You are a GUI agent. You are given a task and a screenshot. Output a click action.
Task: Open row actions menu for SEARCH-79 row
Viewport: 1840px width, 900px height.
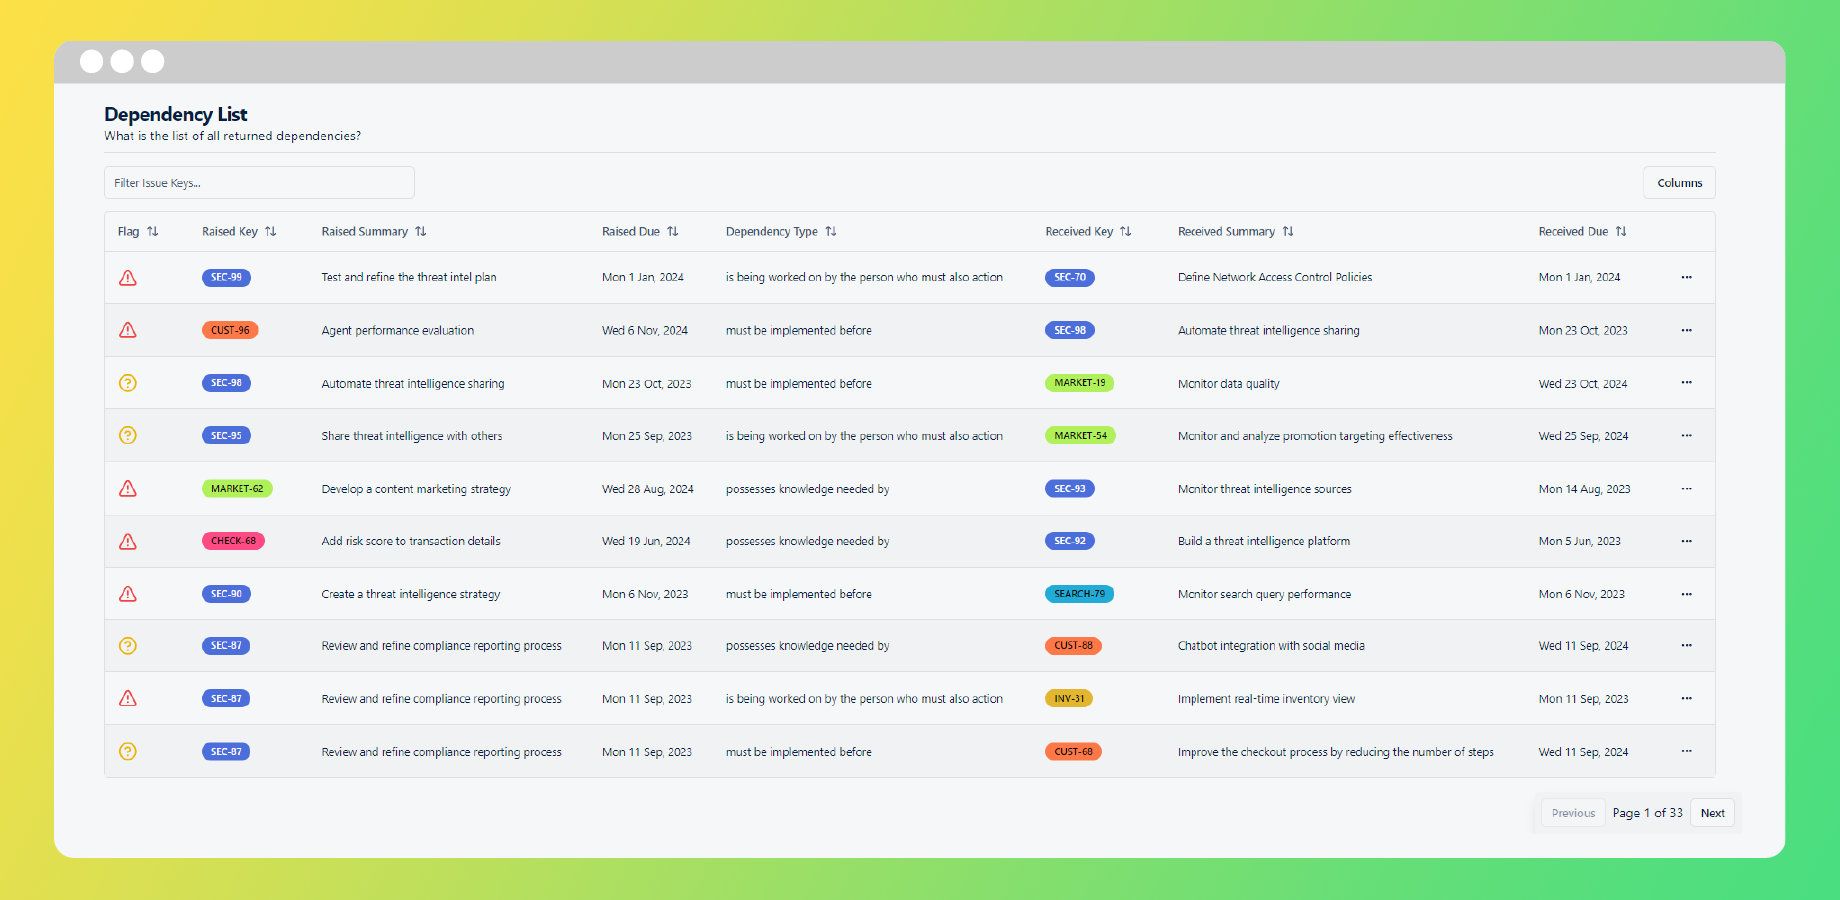tap(1687, 594)
